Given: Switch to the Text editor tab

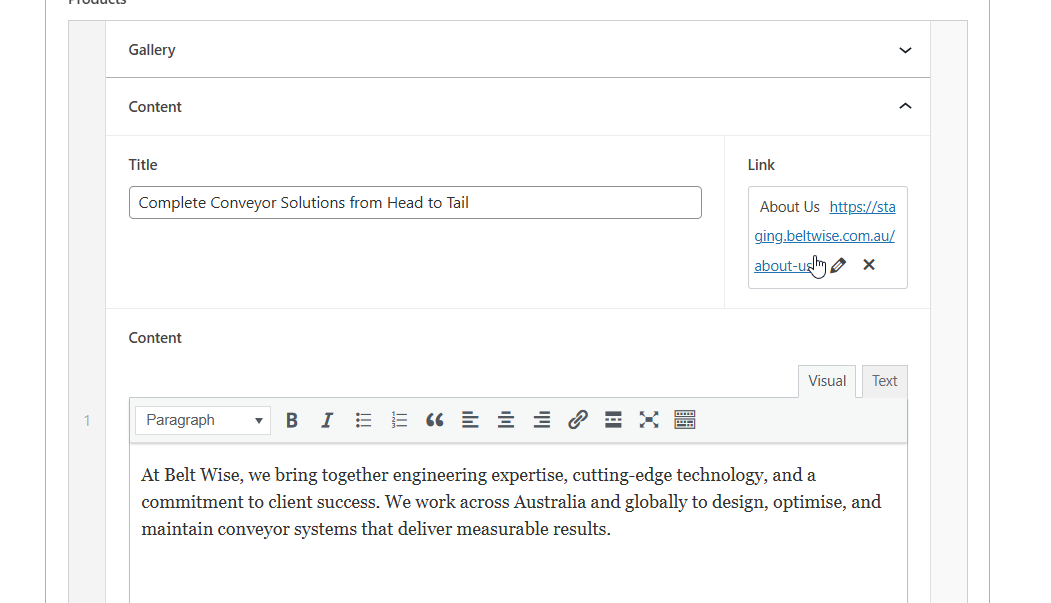Looking at the screenshot, I should click(884, 381).
